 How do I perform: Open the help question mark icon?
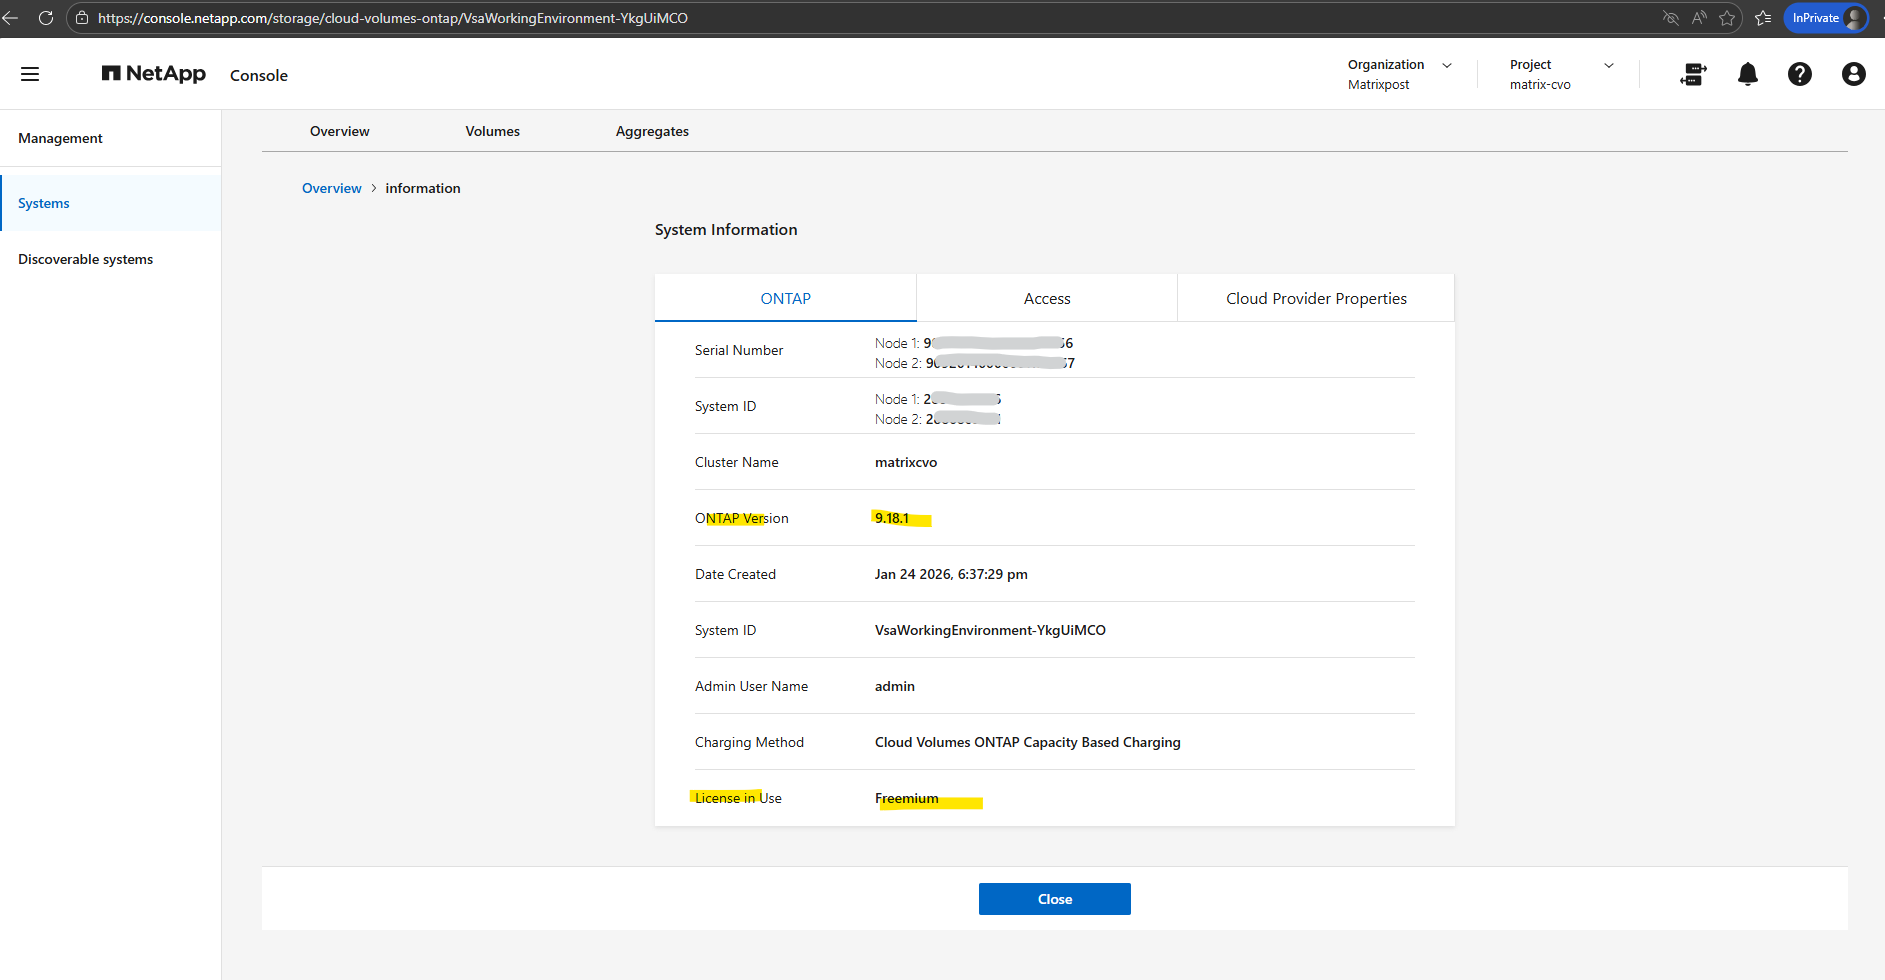point(1799,74)
